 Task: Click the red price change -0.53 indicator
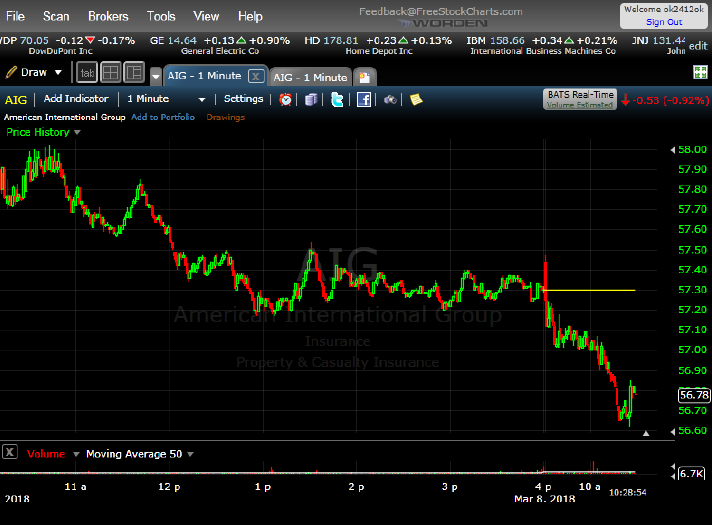(665, 100)
